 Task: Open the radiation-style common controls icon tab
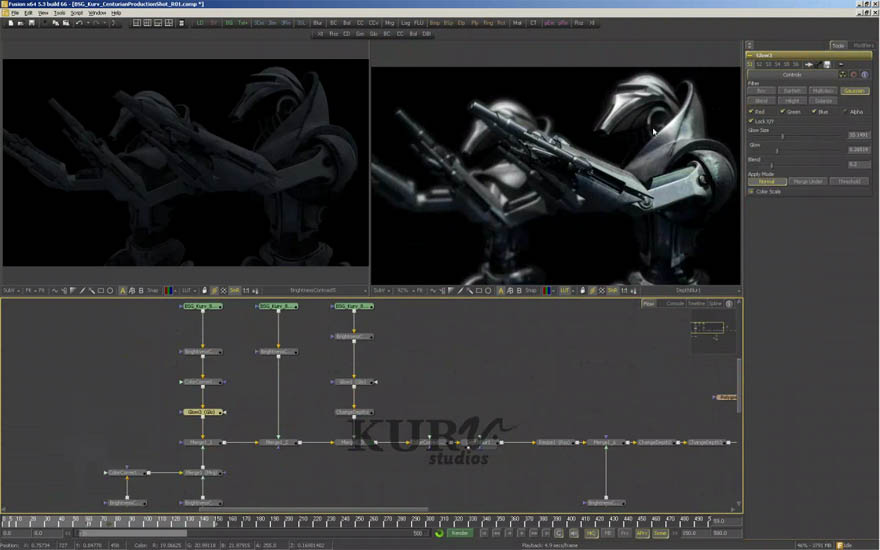(x=843, y=75)
